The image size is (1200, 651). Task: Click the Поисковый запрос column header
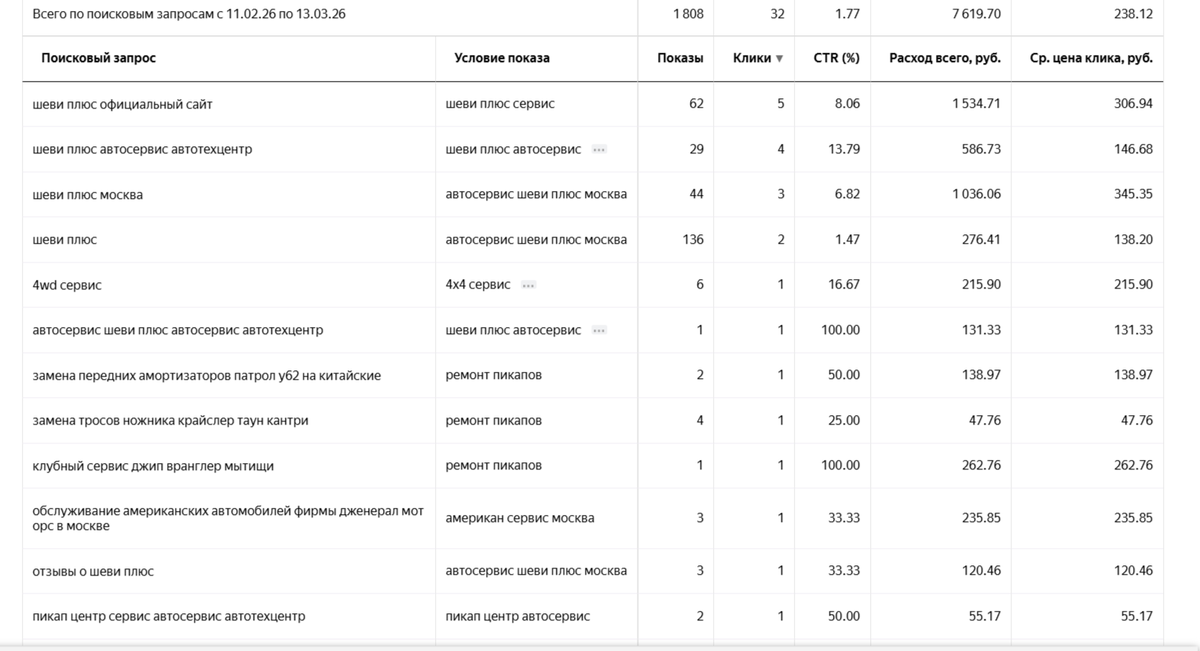pos(99,58)
